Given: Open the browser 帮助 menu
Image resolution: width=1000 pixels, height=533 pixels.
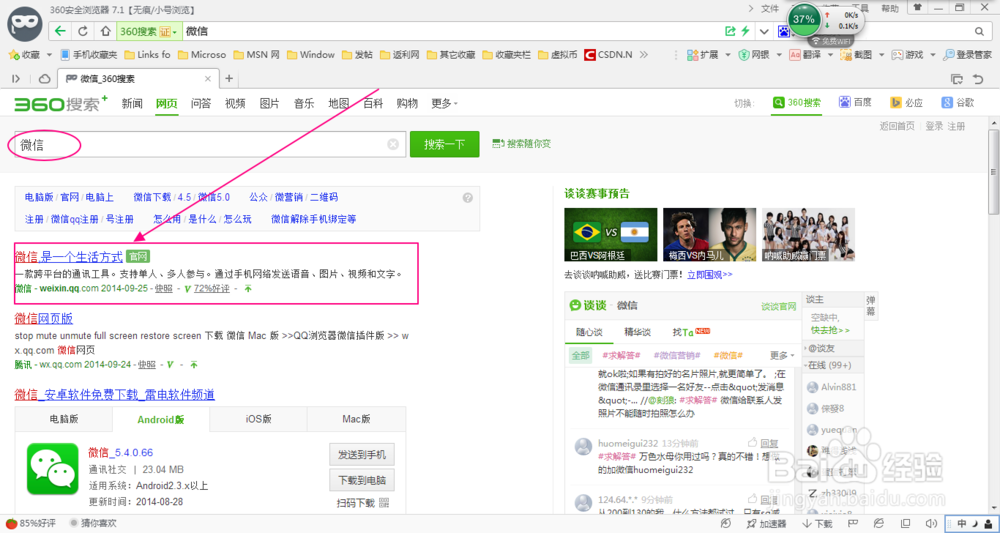Looking at the screenshot, I should [x=890, y=8].
